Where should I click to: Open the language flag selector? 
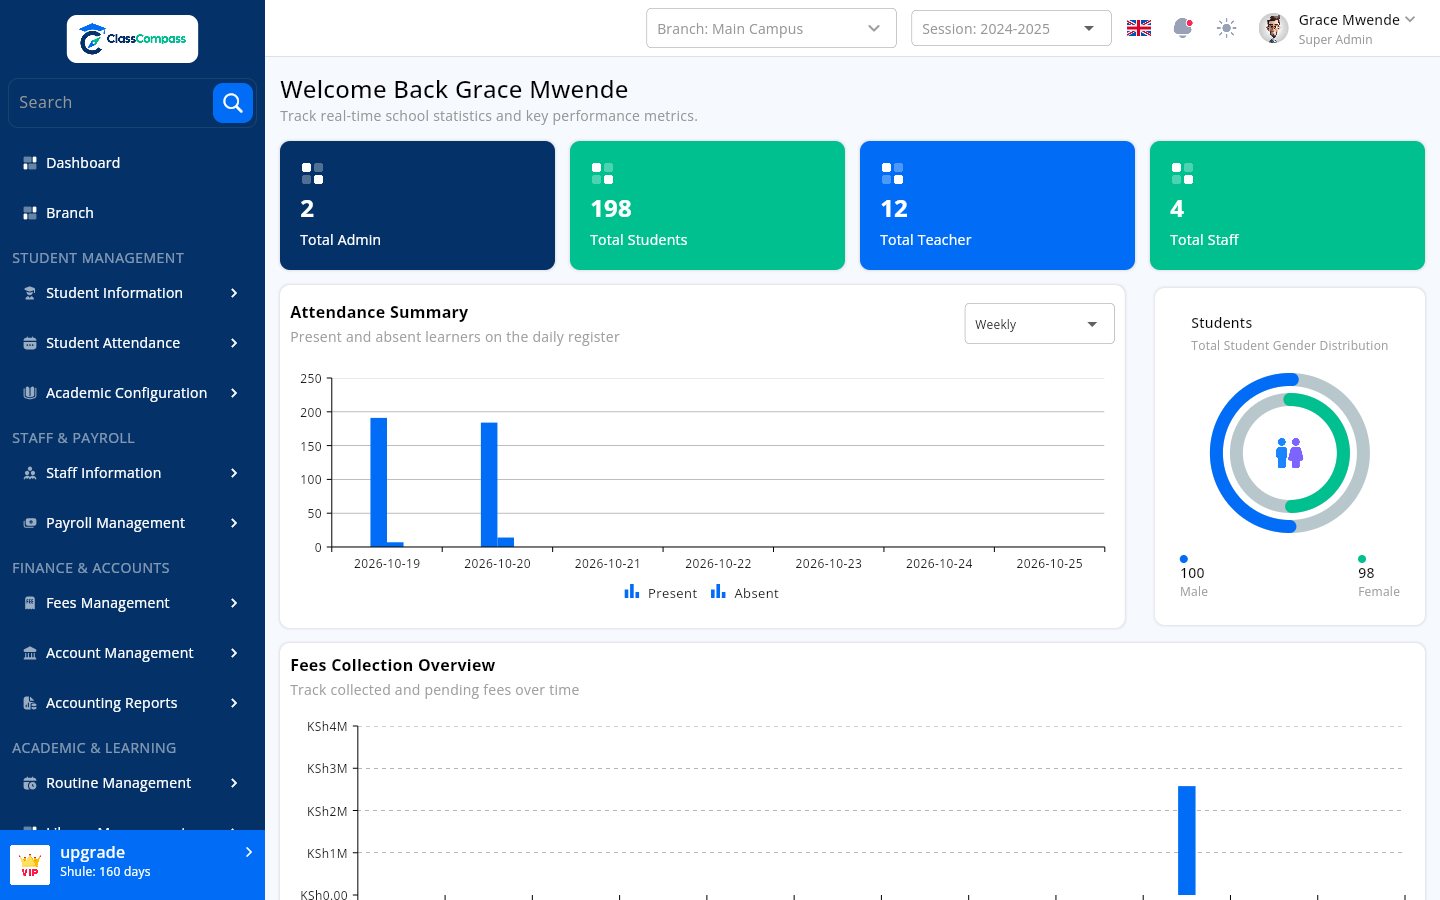click(1139, 28)
